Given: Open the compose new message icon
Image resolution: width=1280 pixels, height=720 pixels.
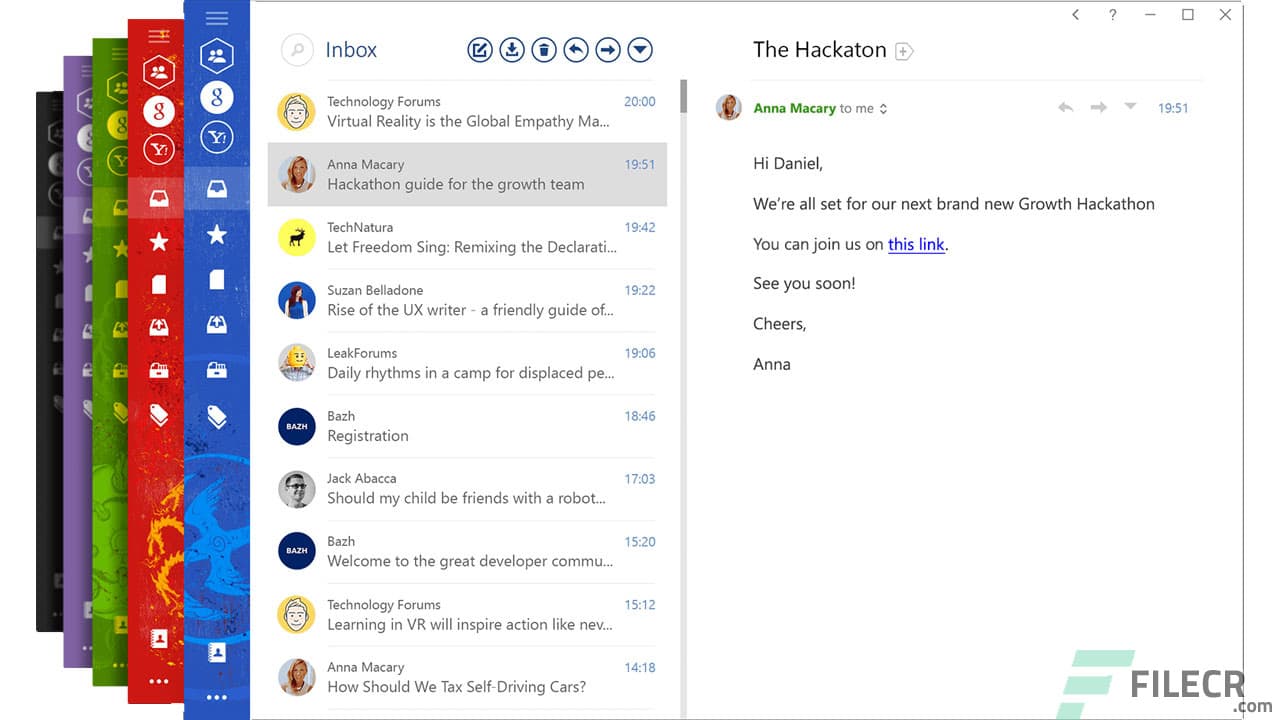Looking at the screenshot, I should coord(480,49).
